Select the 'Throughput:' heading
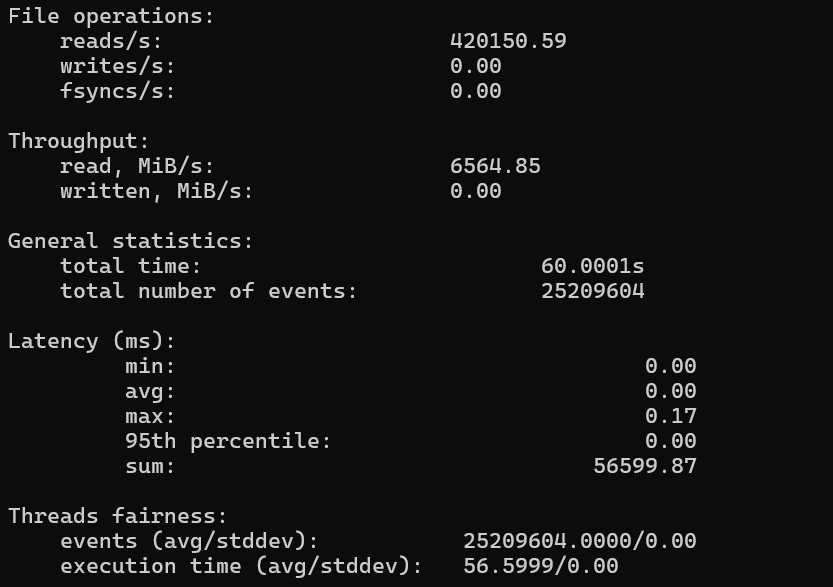The image size is (833, 587). [78, 141]
